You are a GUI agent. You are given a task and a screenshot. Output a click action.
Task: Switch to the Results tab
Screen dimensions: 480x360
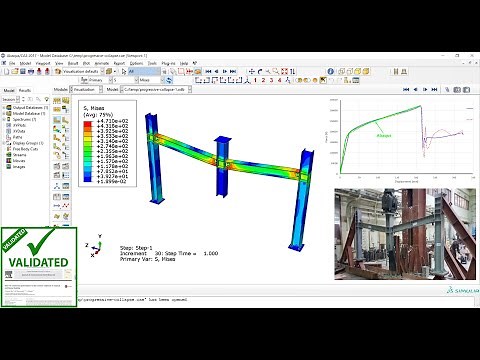25,90
